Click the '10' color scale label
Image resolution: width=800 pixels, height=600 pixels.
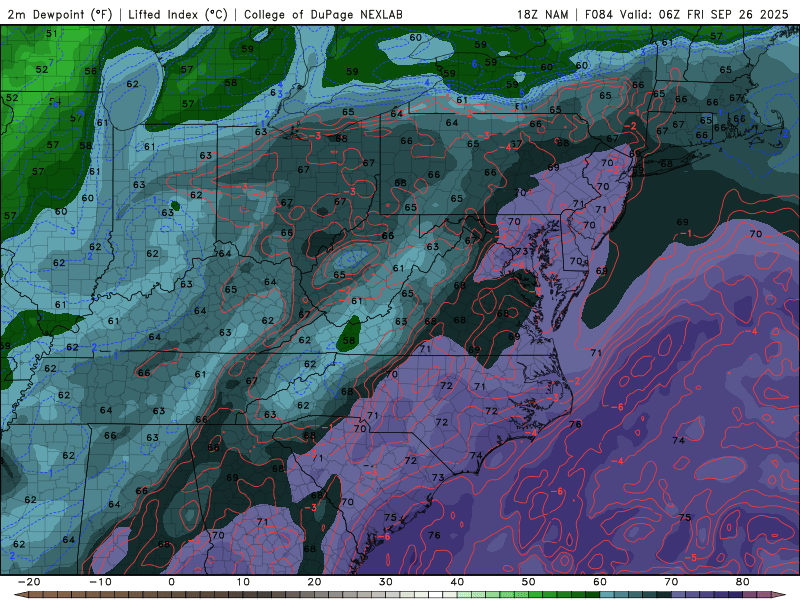coord(243,582)
